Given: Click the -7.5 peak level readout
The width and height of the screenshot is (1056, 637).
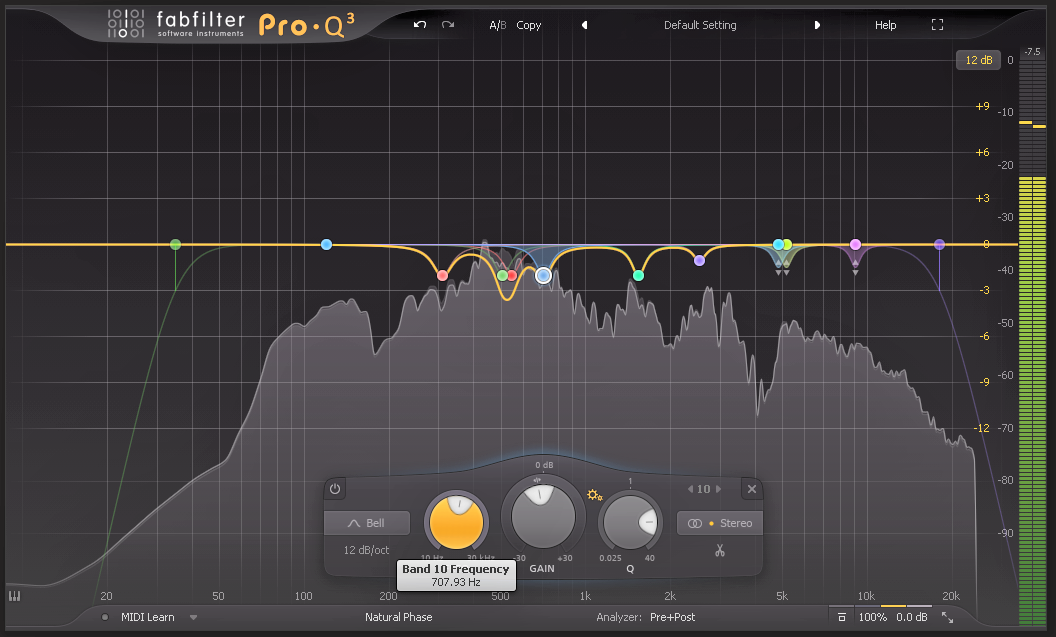Looking at the screenshot, I should tap(1032, 52).
